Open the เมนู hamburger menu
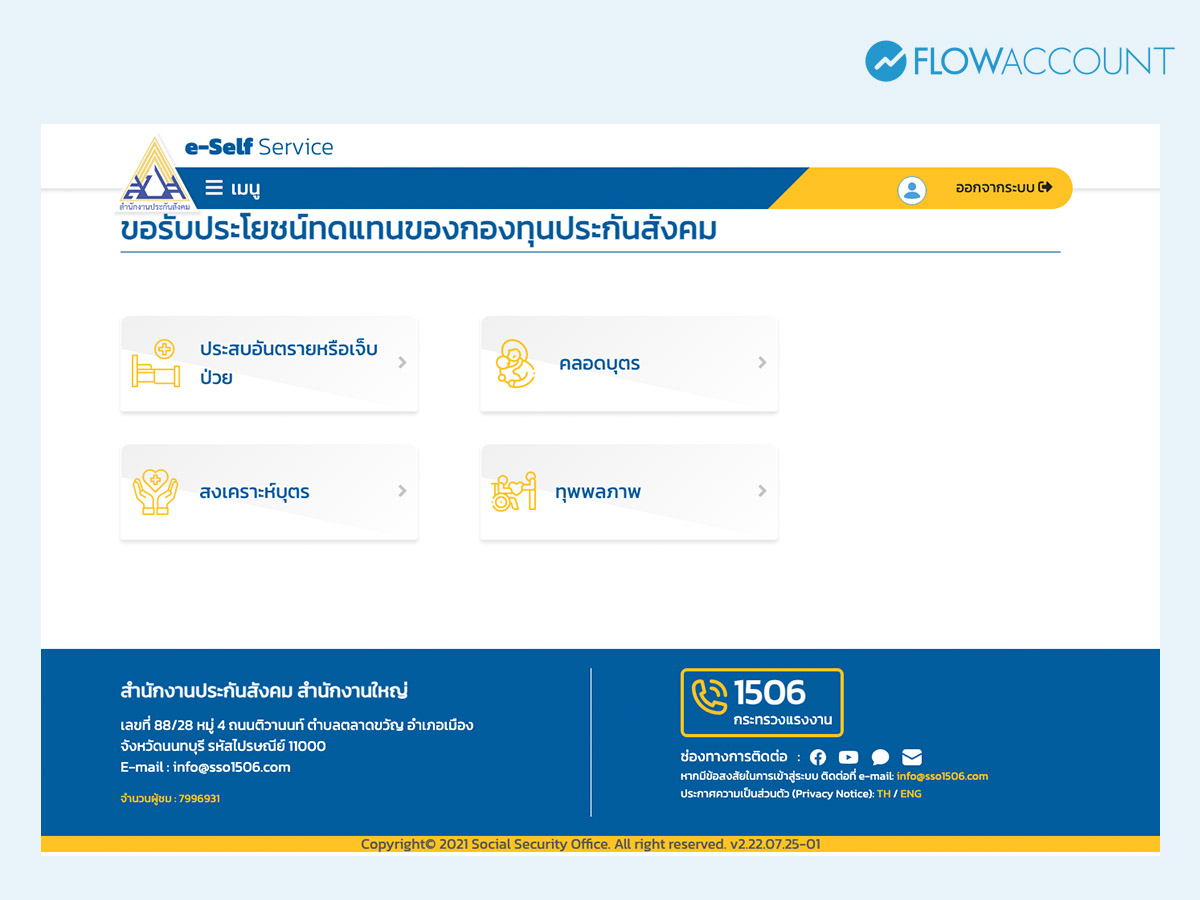This screenshot has height=900, width=1200. click(232, 188)
